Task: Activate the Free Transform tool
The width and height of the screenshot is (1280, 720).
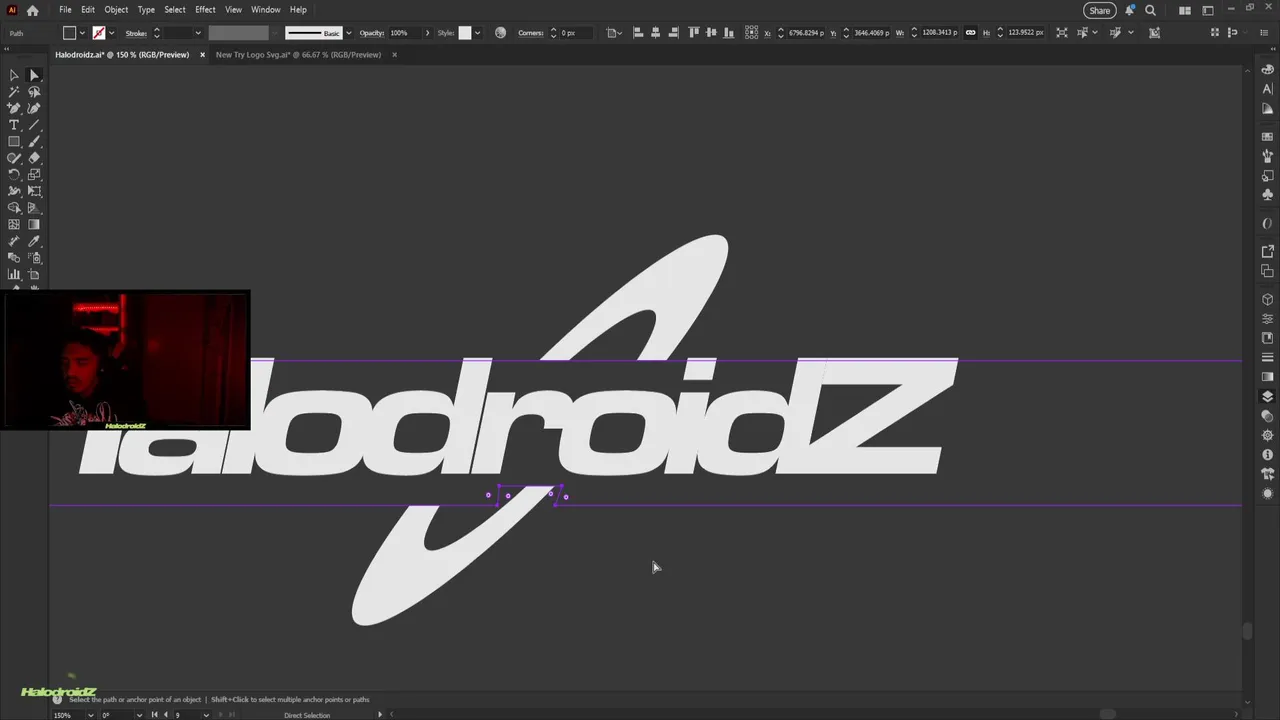Action: click(34, 191)
